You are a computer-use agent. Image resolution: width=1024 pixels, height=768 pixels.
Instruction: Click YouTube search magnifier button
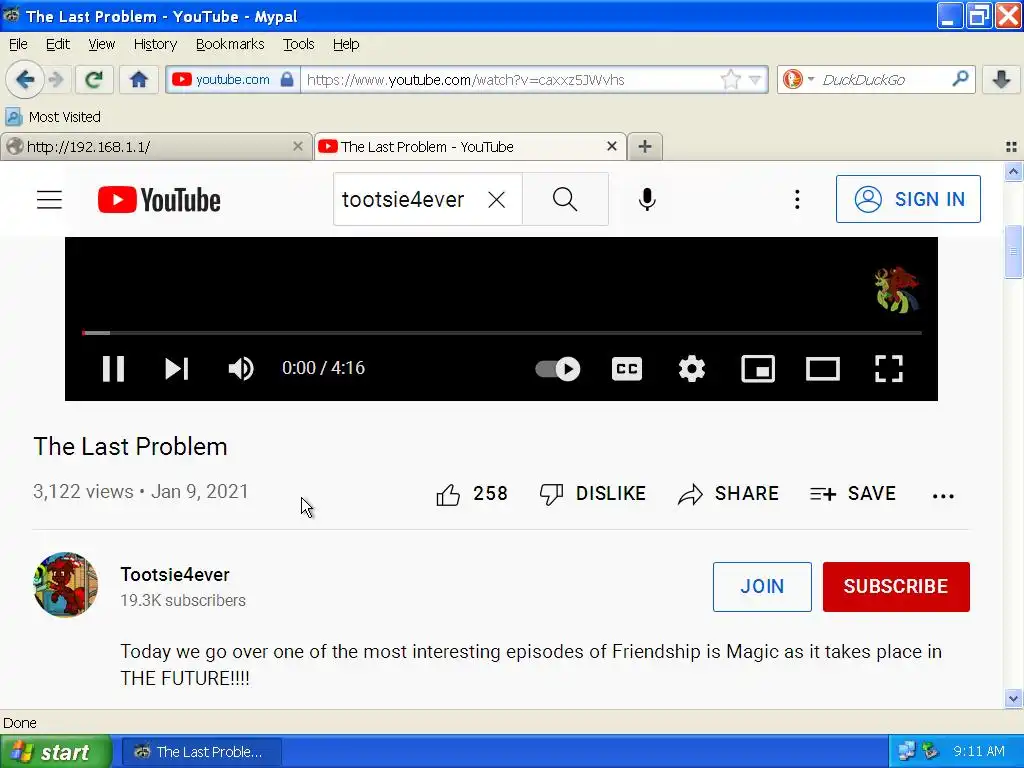[565, 199]
